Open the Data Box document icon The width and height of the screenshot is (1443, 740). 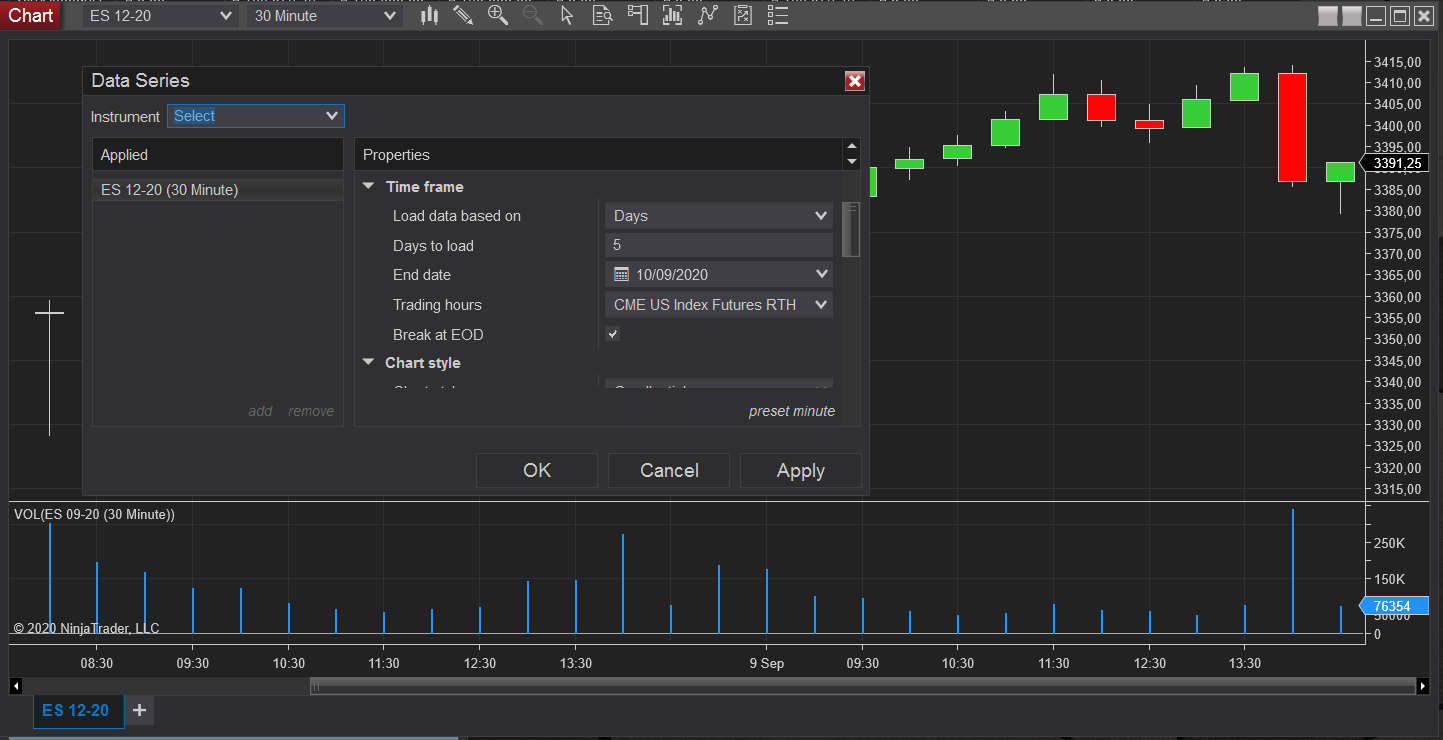(602, 15)
